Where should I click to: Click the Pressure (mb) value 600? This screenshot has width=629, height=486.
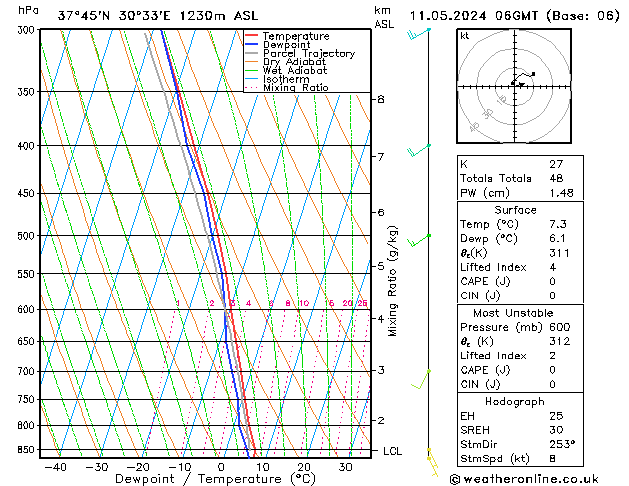point(560,327)
